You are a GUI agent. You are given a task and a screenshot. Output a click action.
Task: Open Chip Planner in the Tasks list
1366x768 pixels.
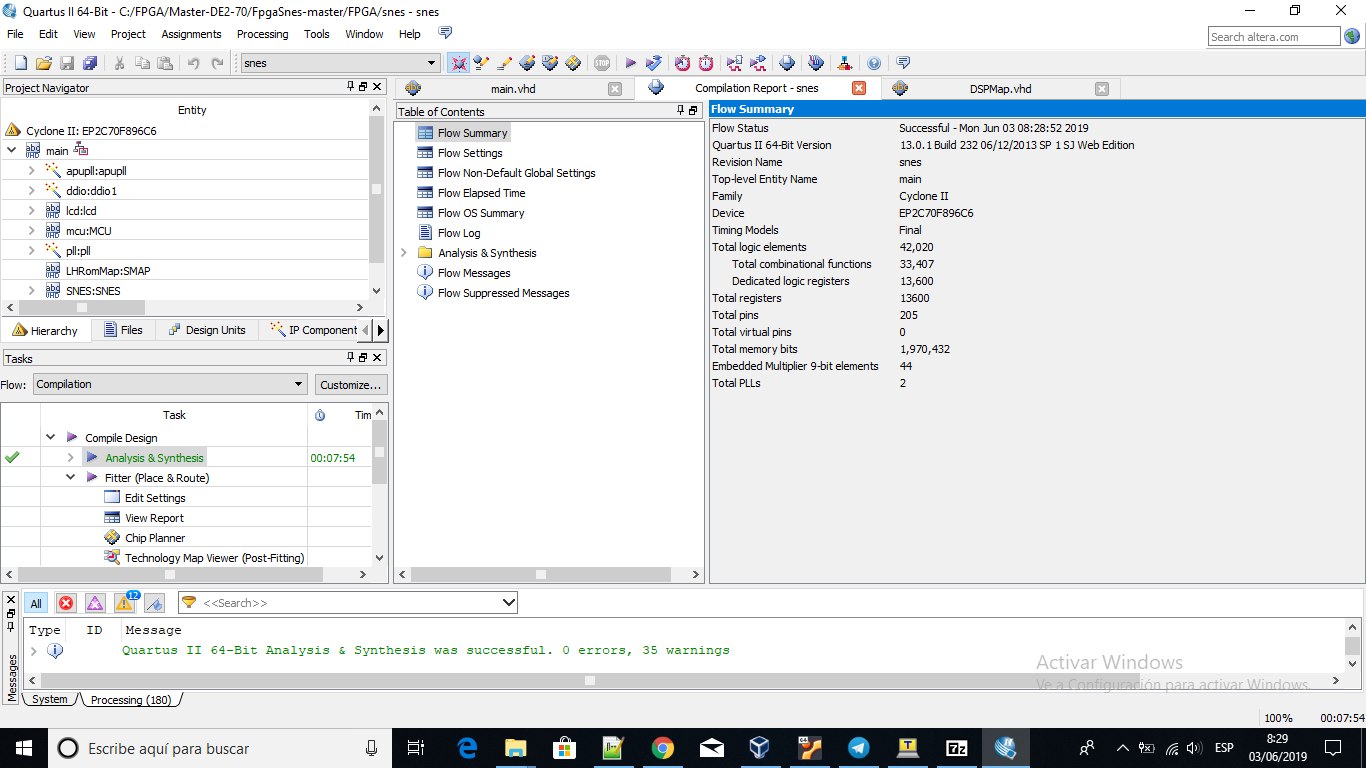pyautogui.click(x=154, y=538)
